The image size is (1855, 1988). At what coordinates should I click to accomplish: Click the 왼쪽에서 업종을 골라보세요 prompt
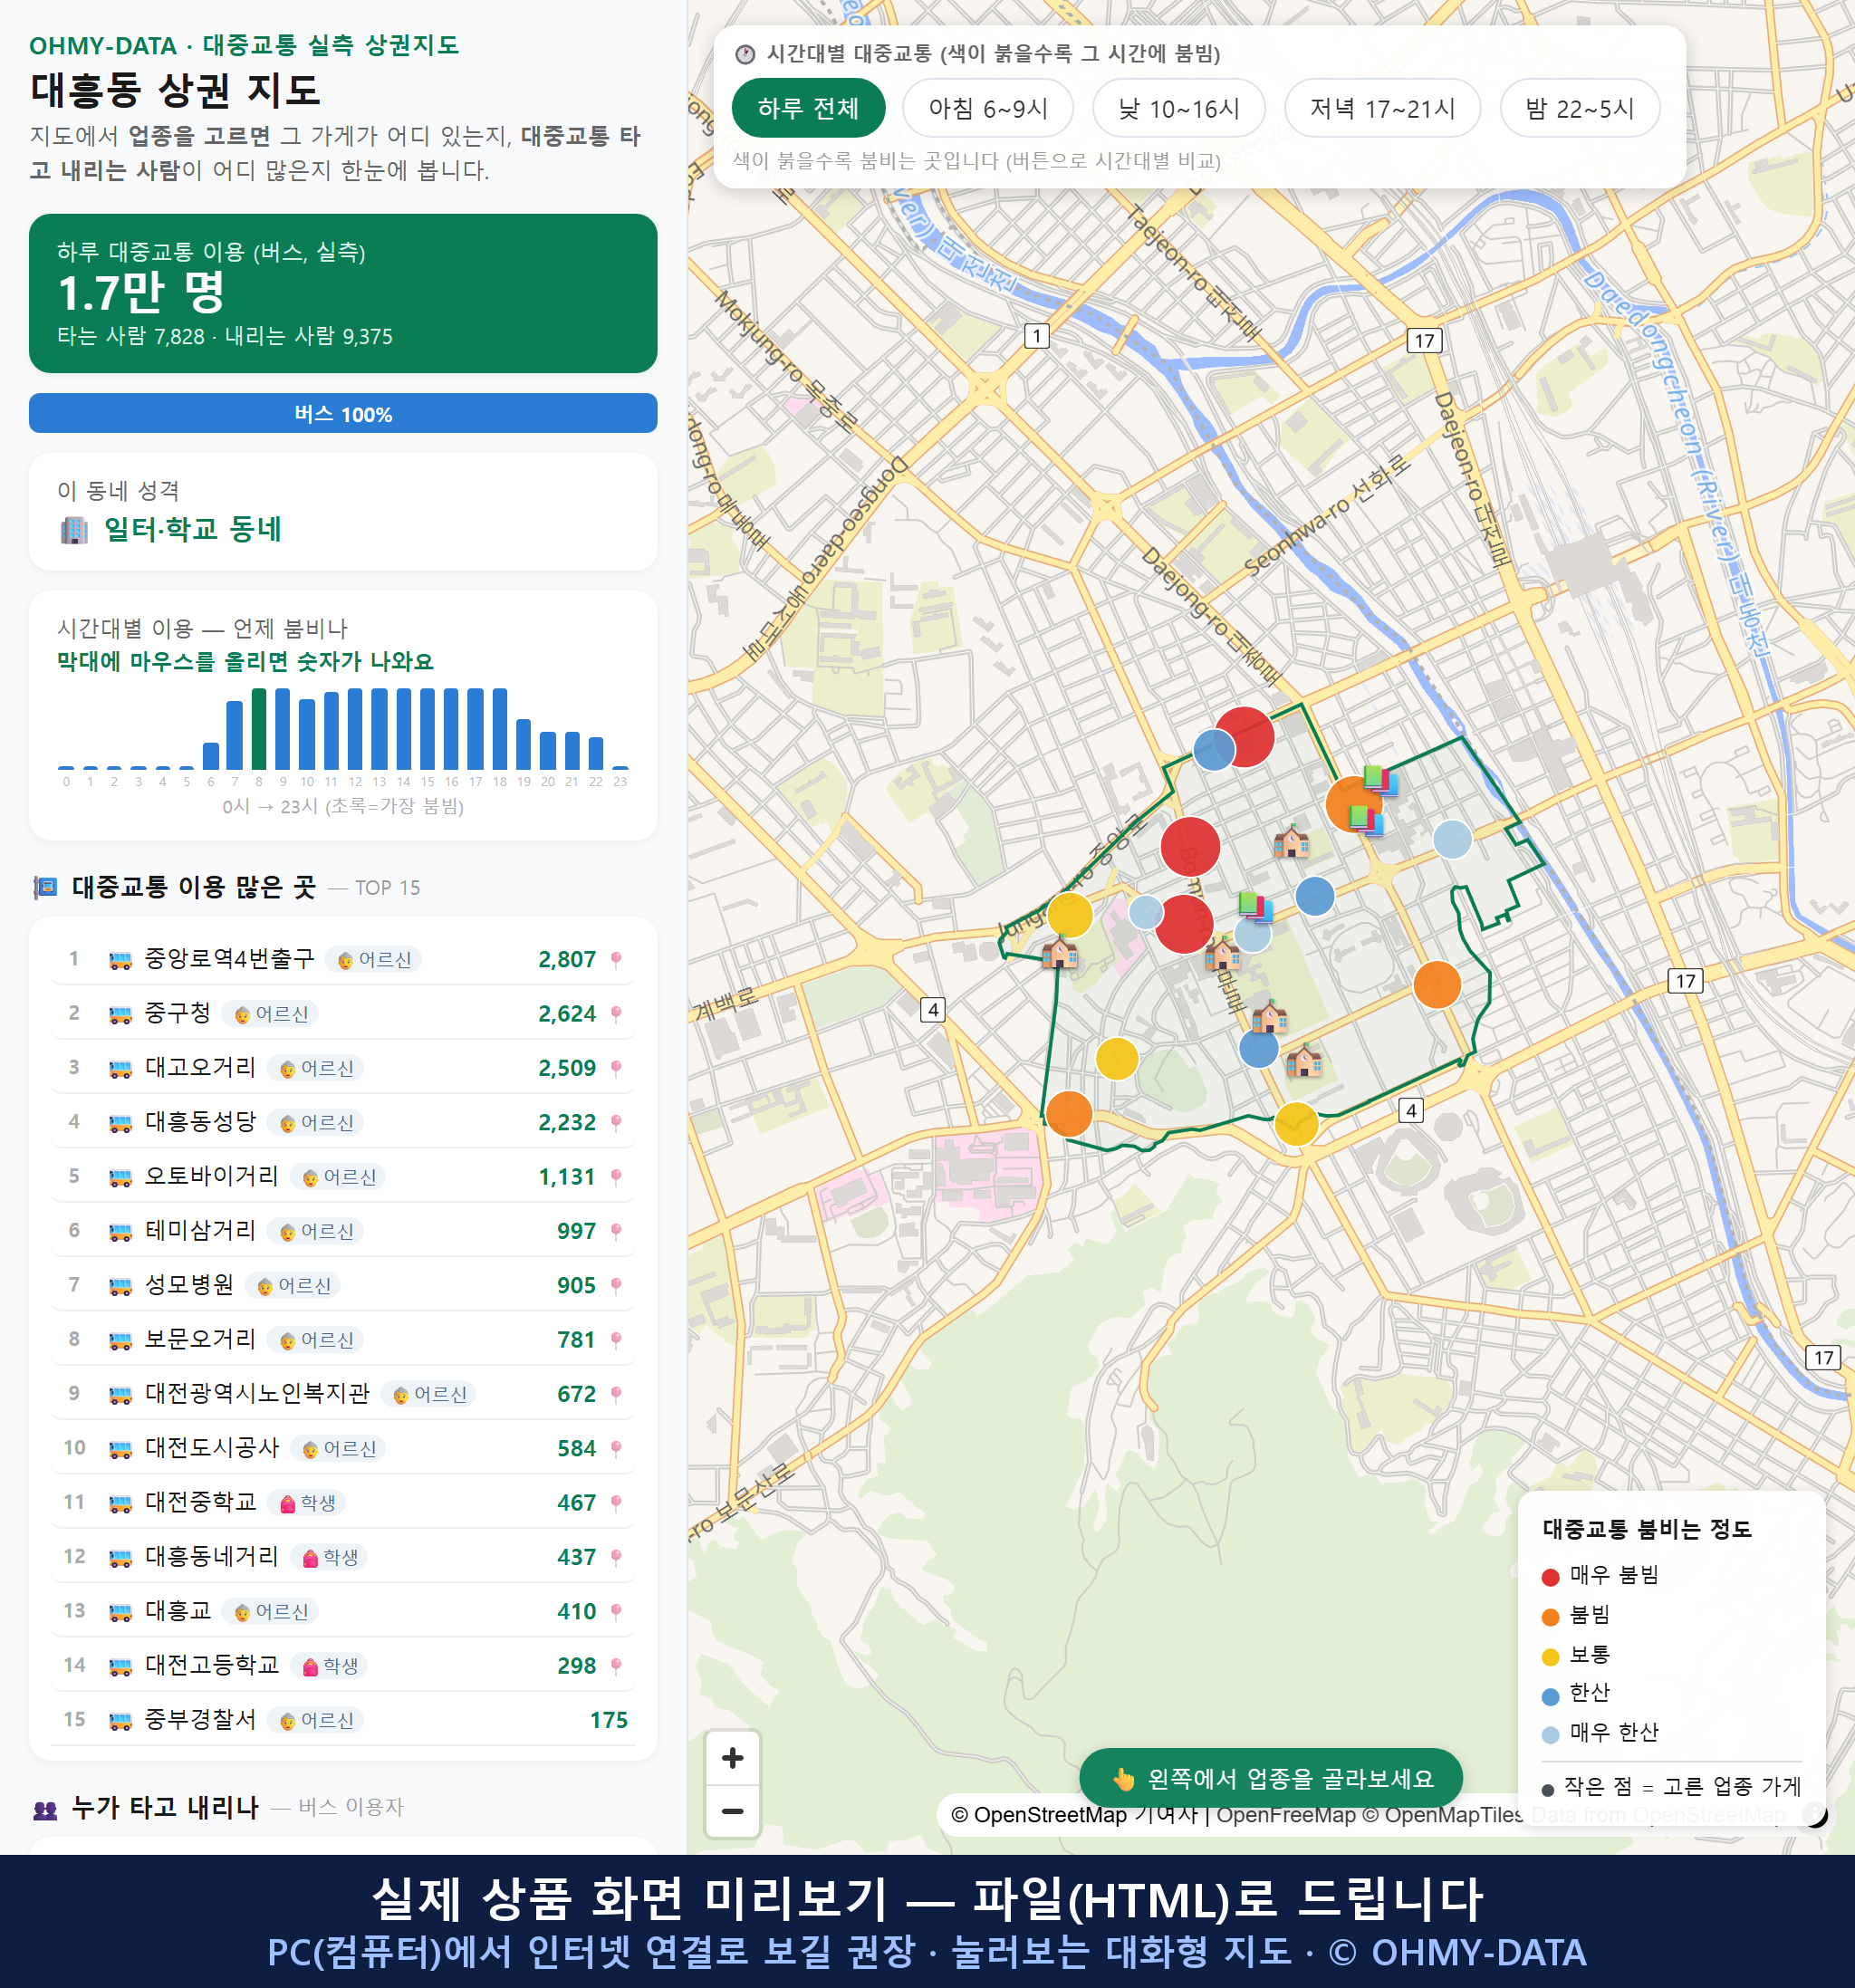point(1271,1779)
